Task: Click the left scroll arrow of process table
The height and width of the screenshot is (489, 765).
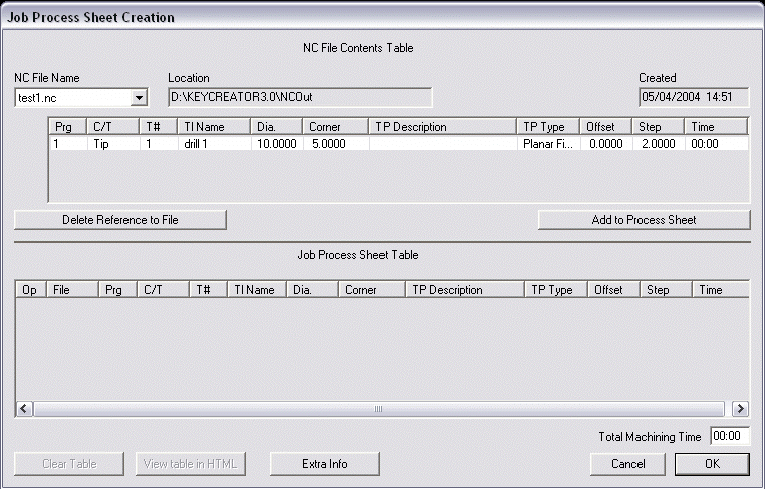Action: pyautogui.click(x=24, y=409)
